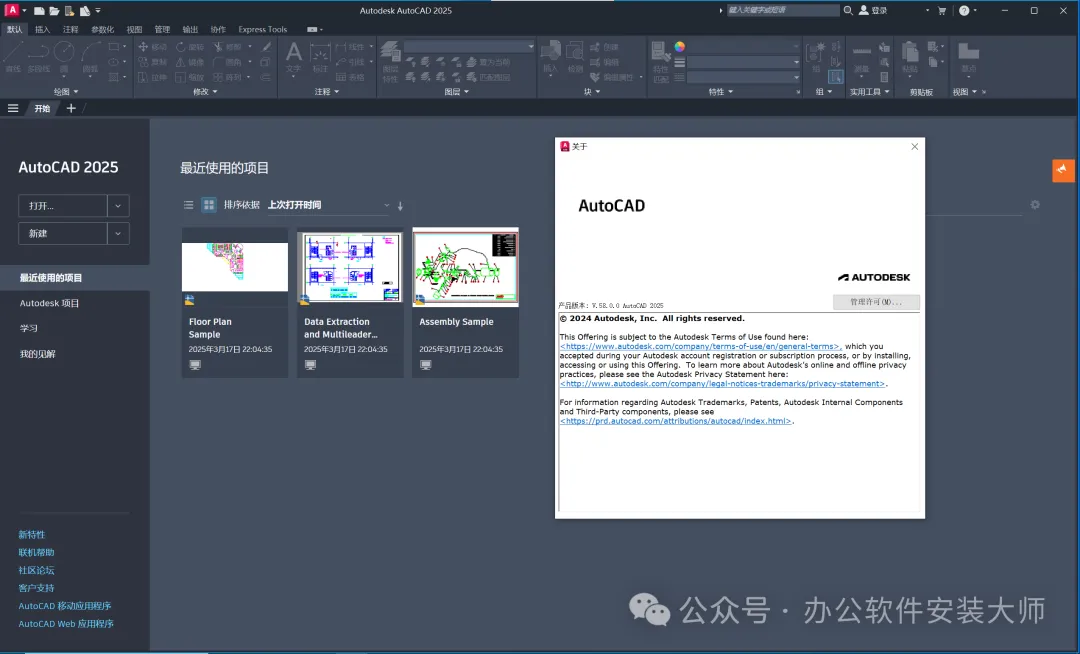The image size is (1080, 654).
Task: Open the 上次打开时间 sort dropdown
Action: (329, 205)
